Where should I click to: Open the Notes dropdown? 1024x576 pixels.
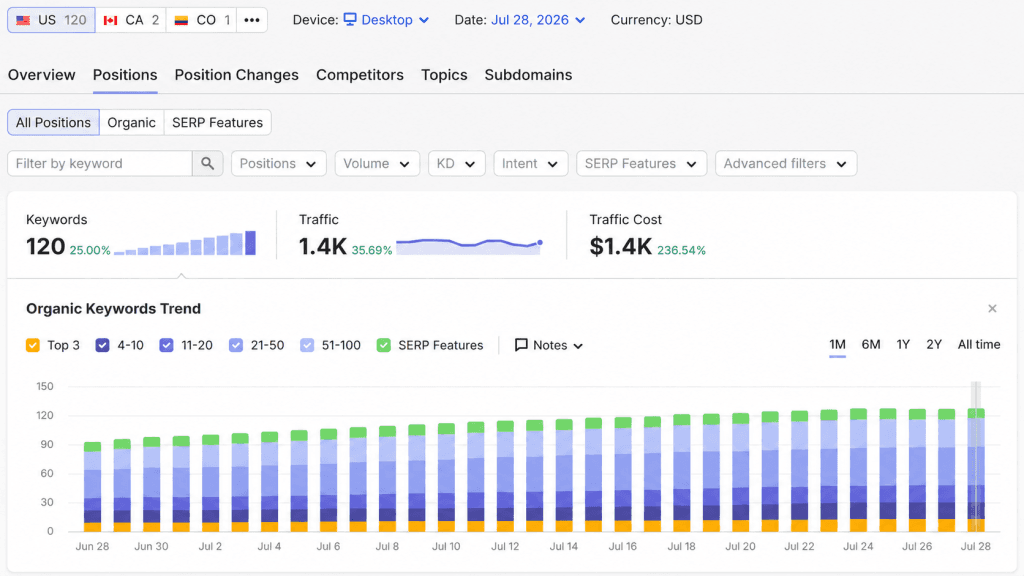549,345
